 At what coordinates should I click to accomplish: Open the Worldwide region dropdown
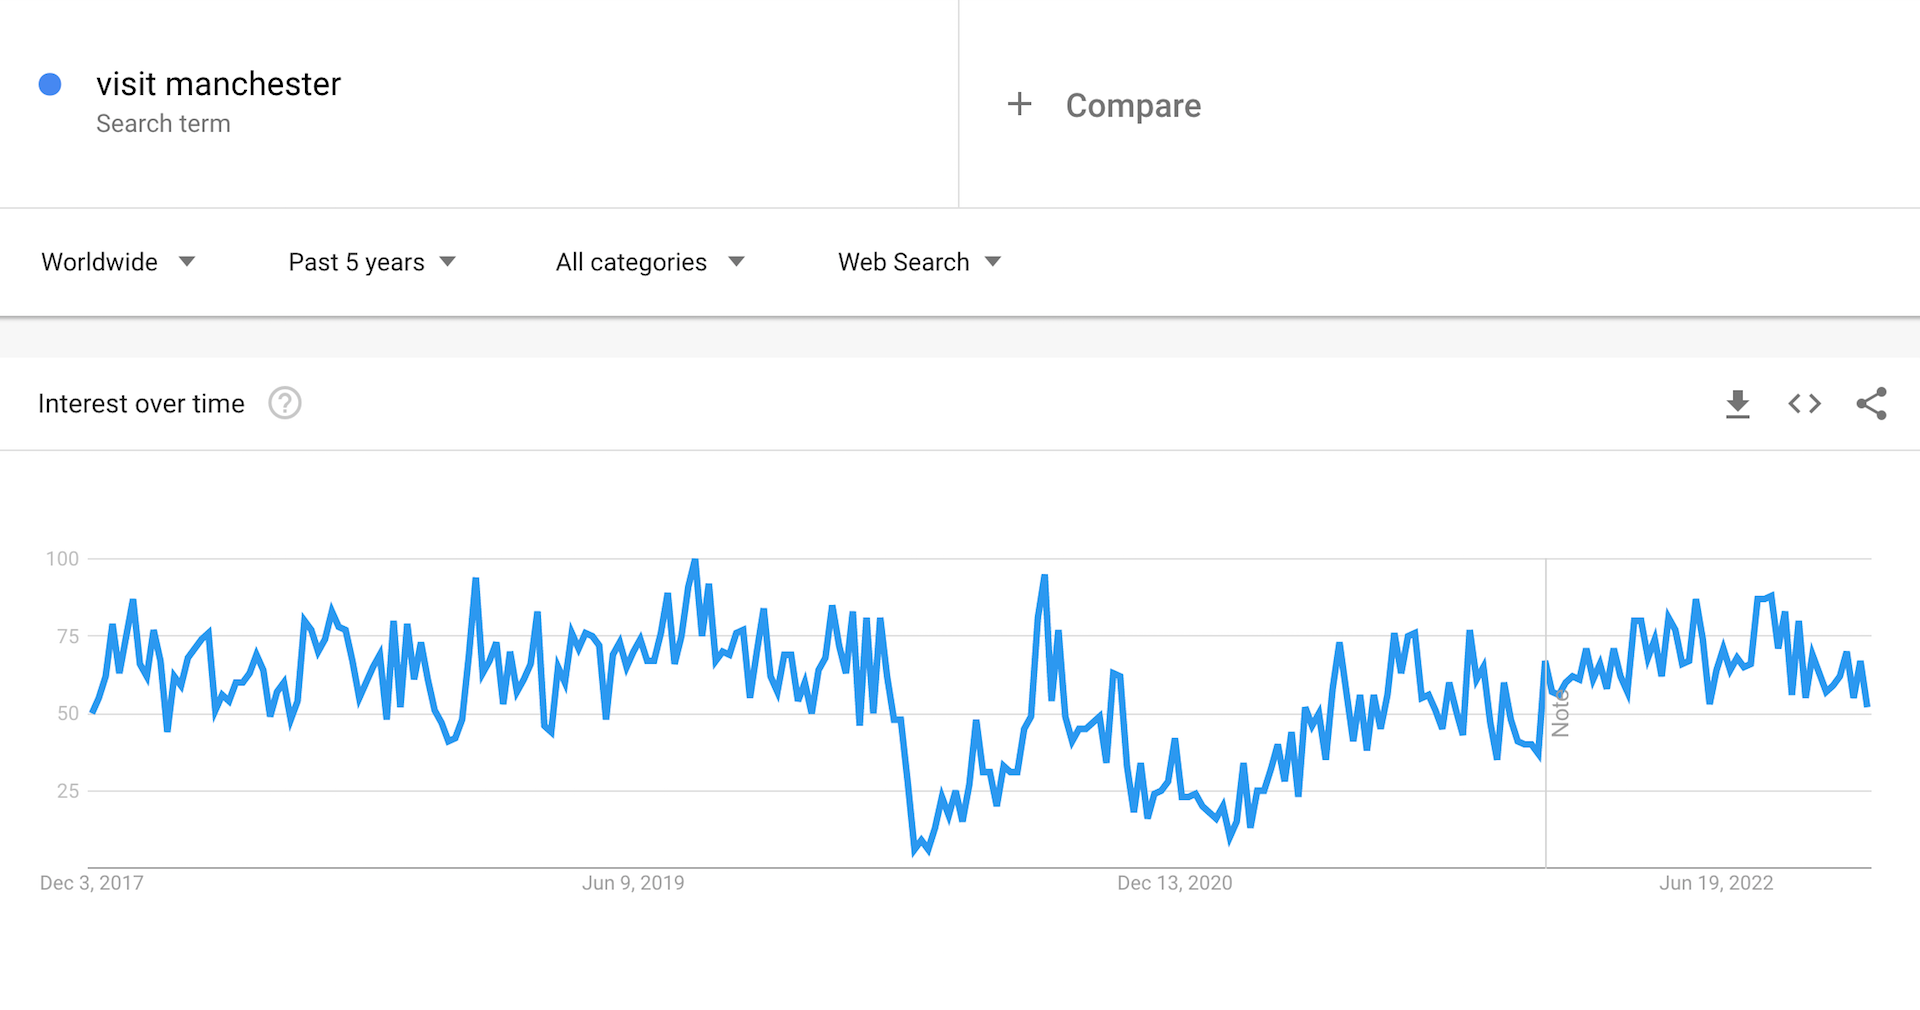tap(118, 261)
